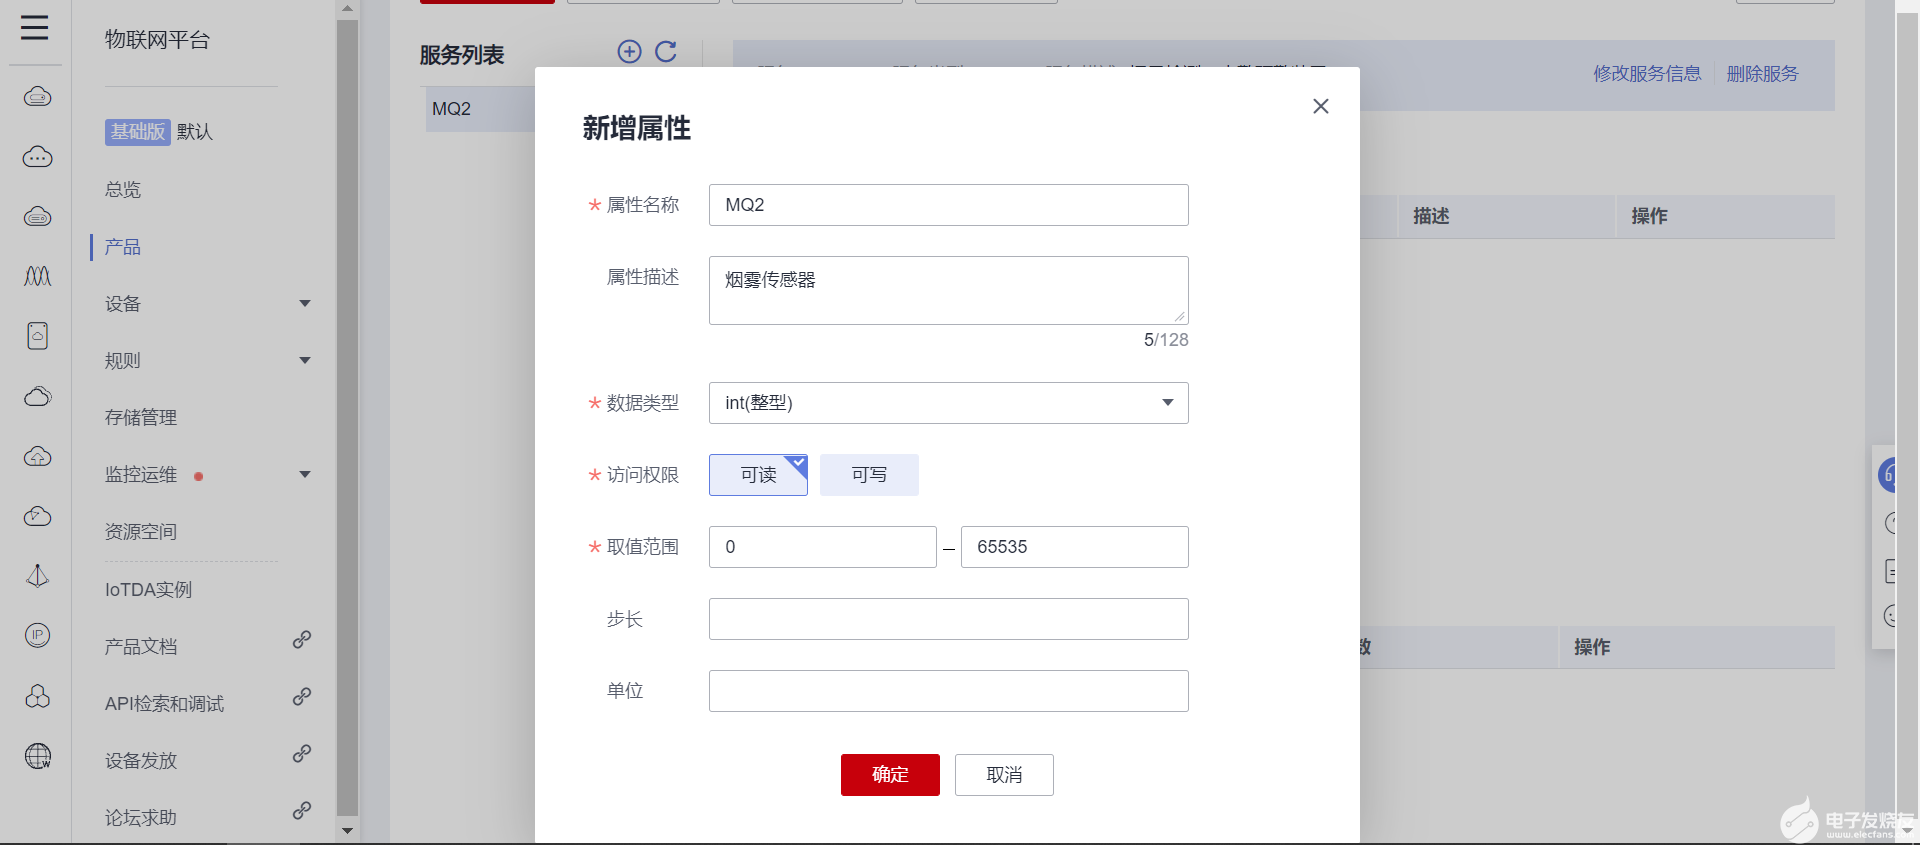The height and width of the screenshot is (845, 1920).
Task: Toggle the 可写 access permission
Action: [869, 475]
